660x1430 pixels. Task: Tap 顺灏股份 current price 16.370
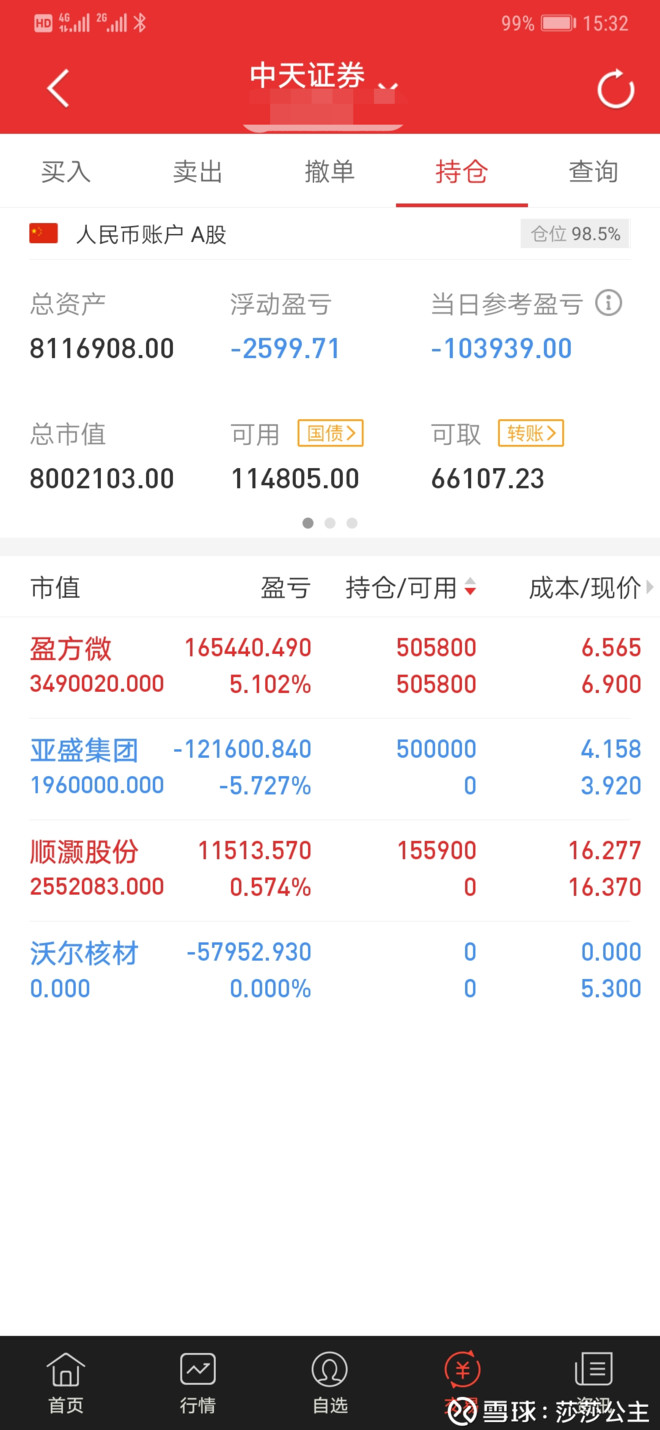click(x=605, y=887)
